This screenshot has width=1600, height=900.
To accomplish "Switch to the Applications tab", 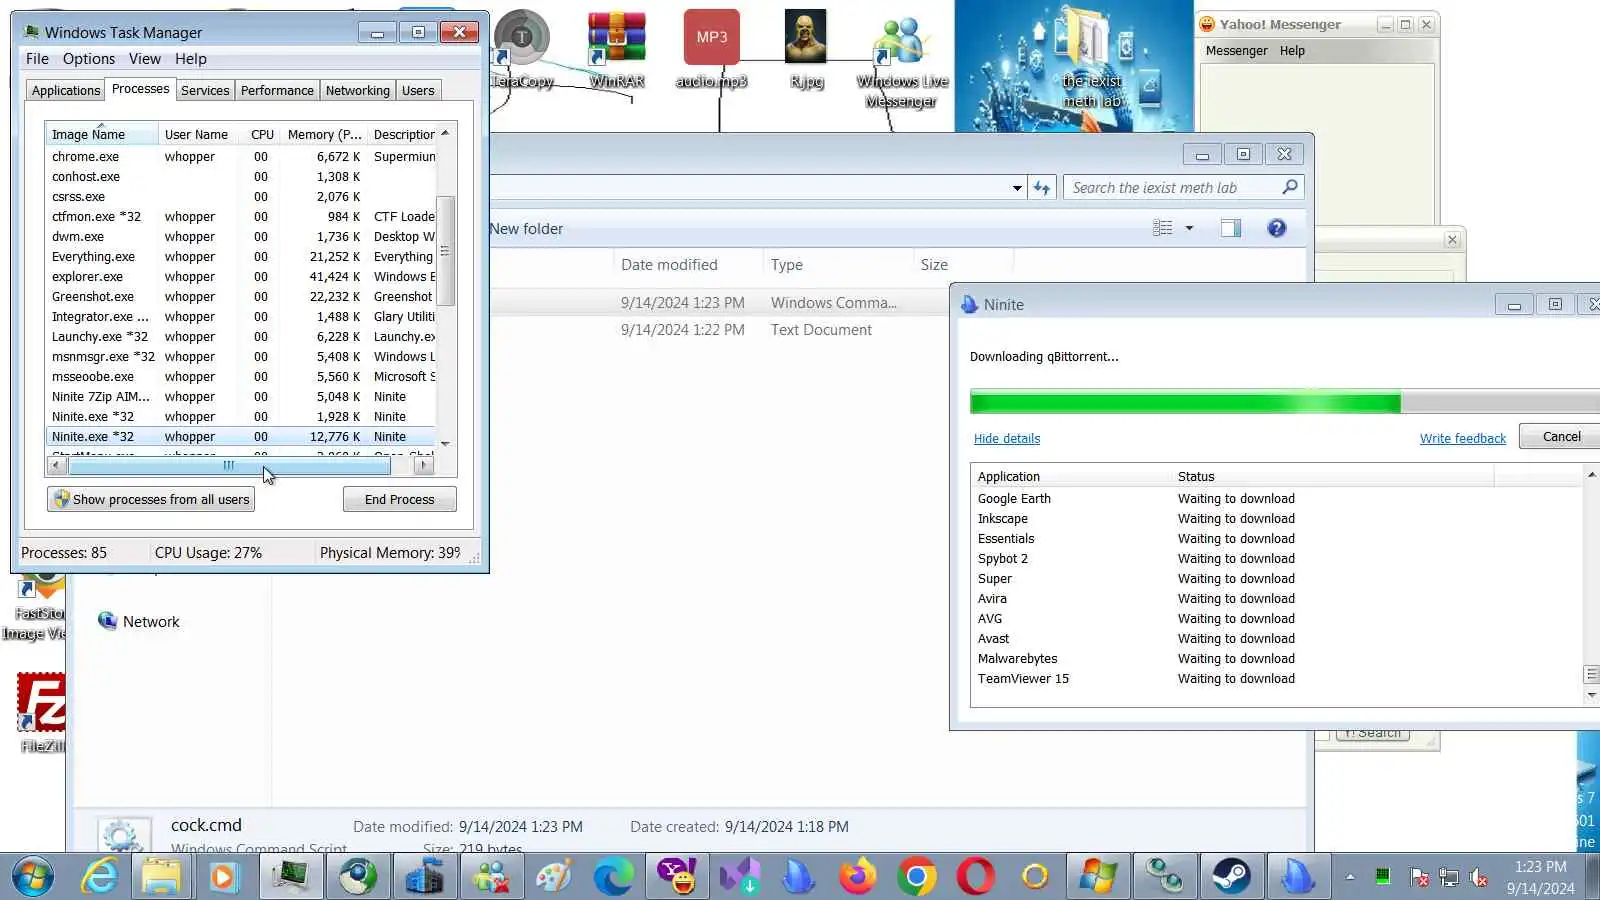I will 66,90.
